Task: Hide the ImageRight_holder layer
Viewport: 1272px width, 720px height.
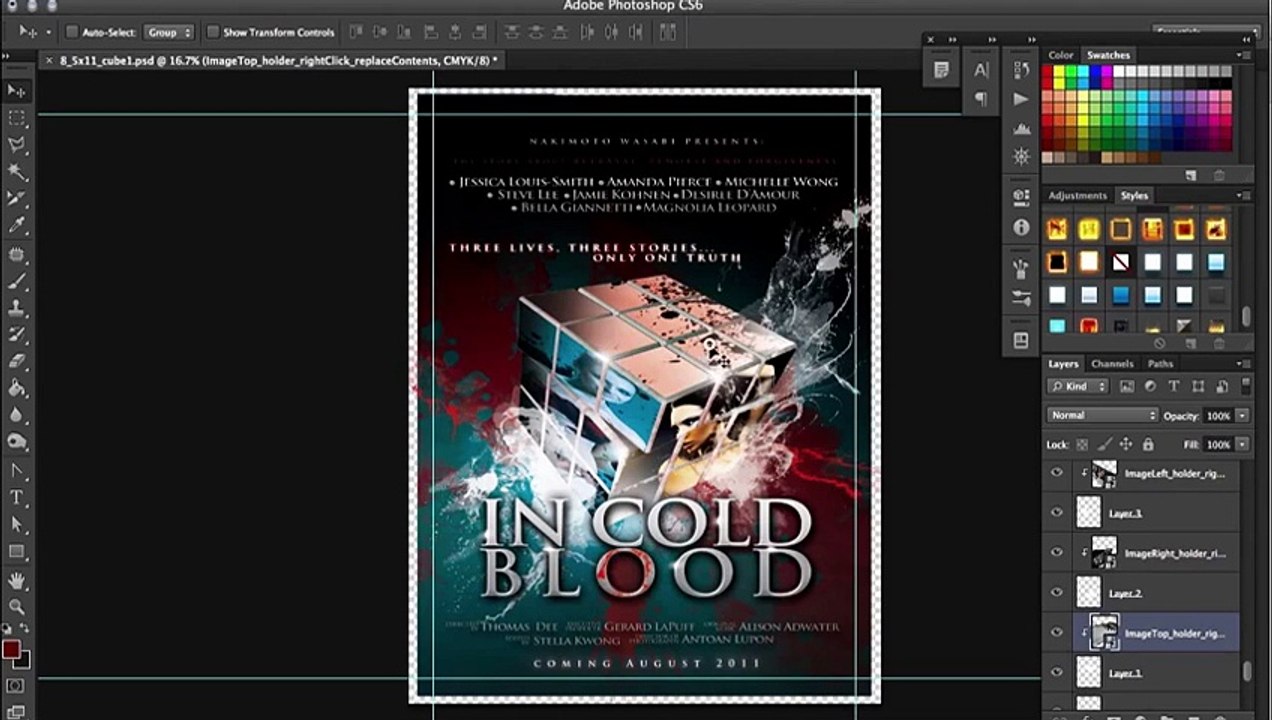Action: pos(1057,553)
